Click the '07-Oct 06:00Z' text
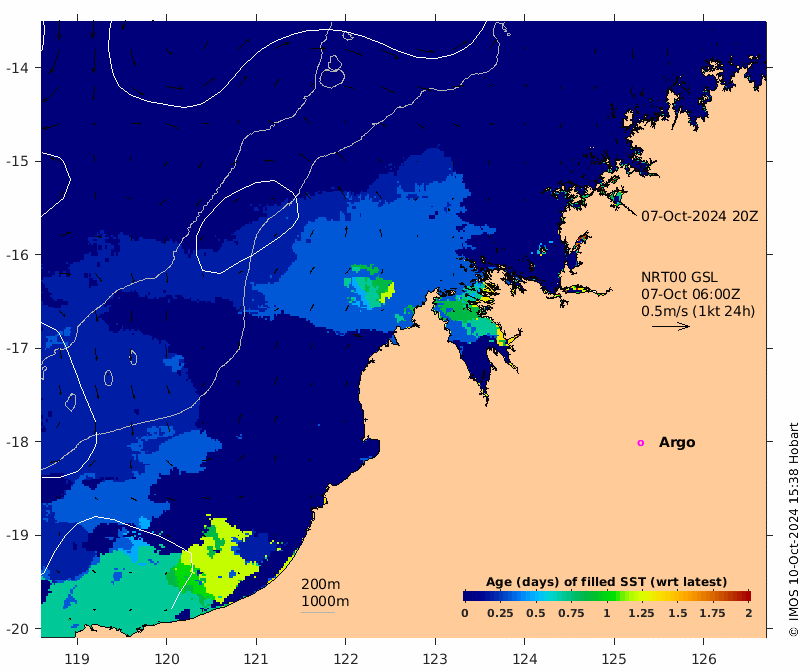 coord(690,294)
